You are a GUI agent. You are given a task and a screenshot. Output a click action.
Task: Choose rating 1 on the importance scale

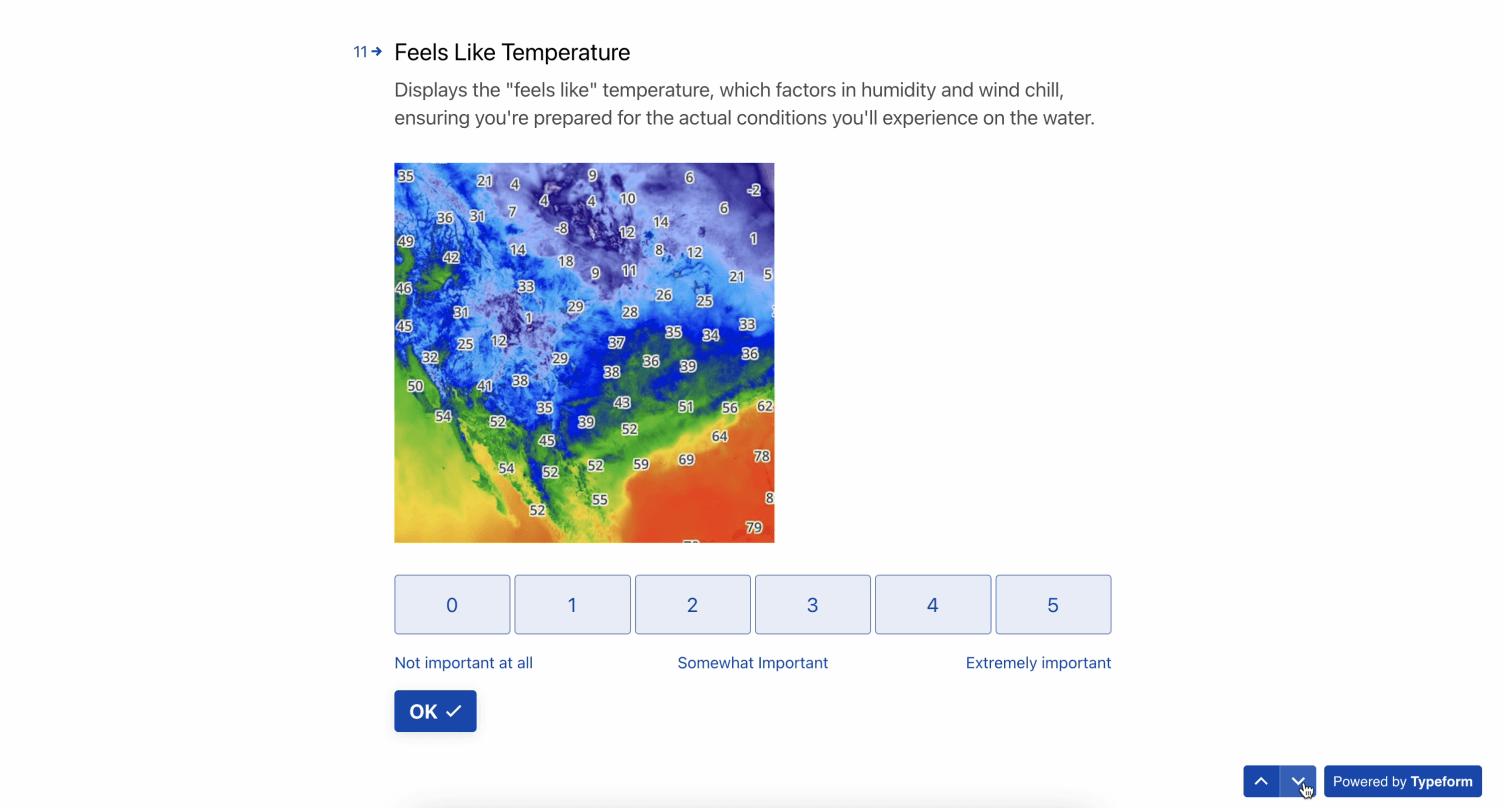(572, 604)
